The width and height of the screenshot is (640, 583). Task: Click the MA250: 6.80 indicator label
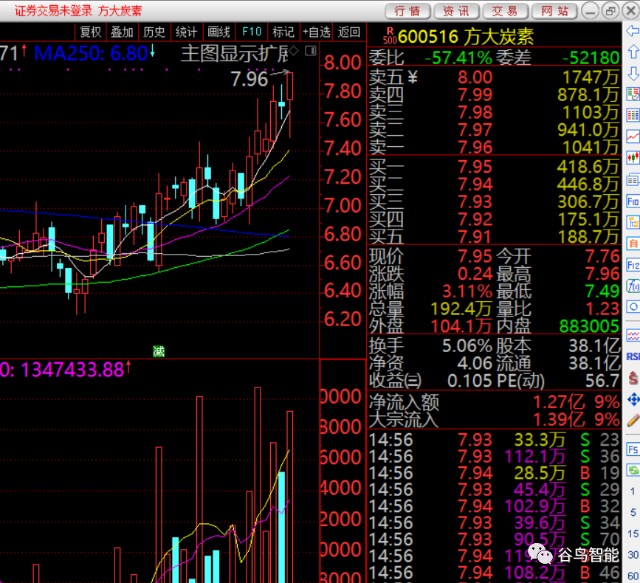(91, 54)
